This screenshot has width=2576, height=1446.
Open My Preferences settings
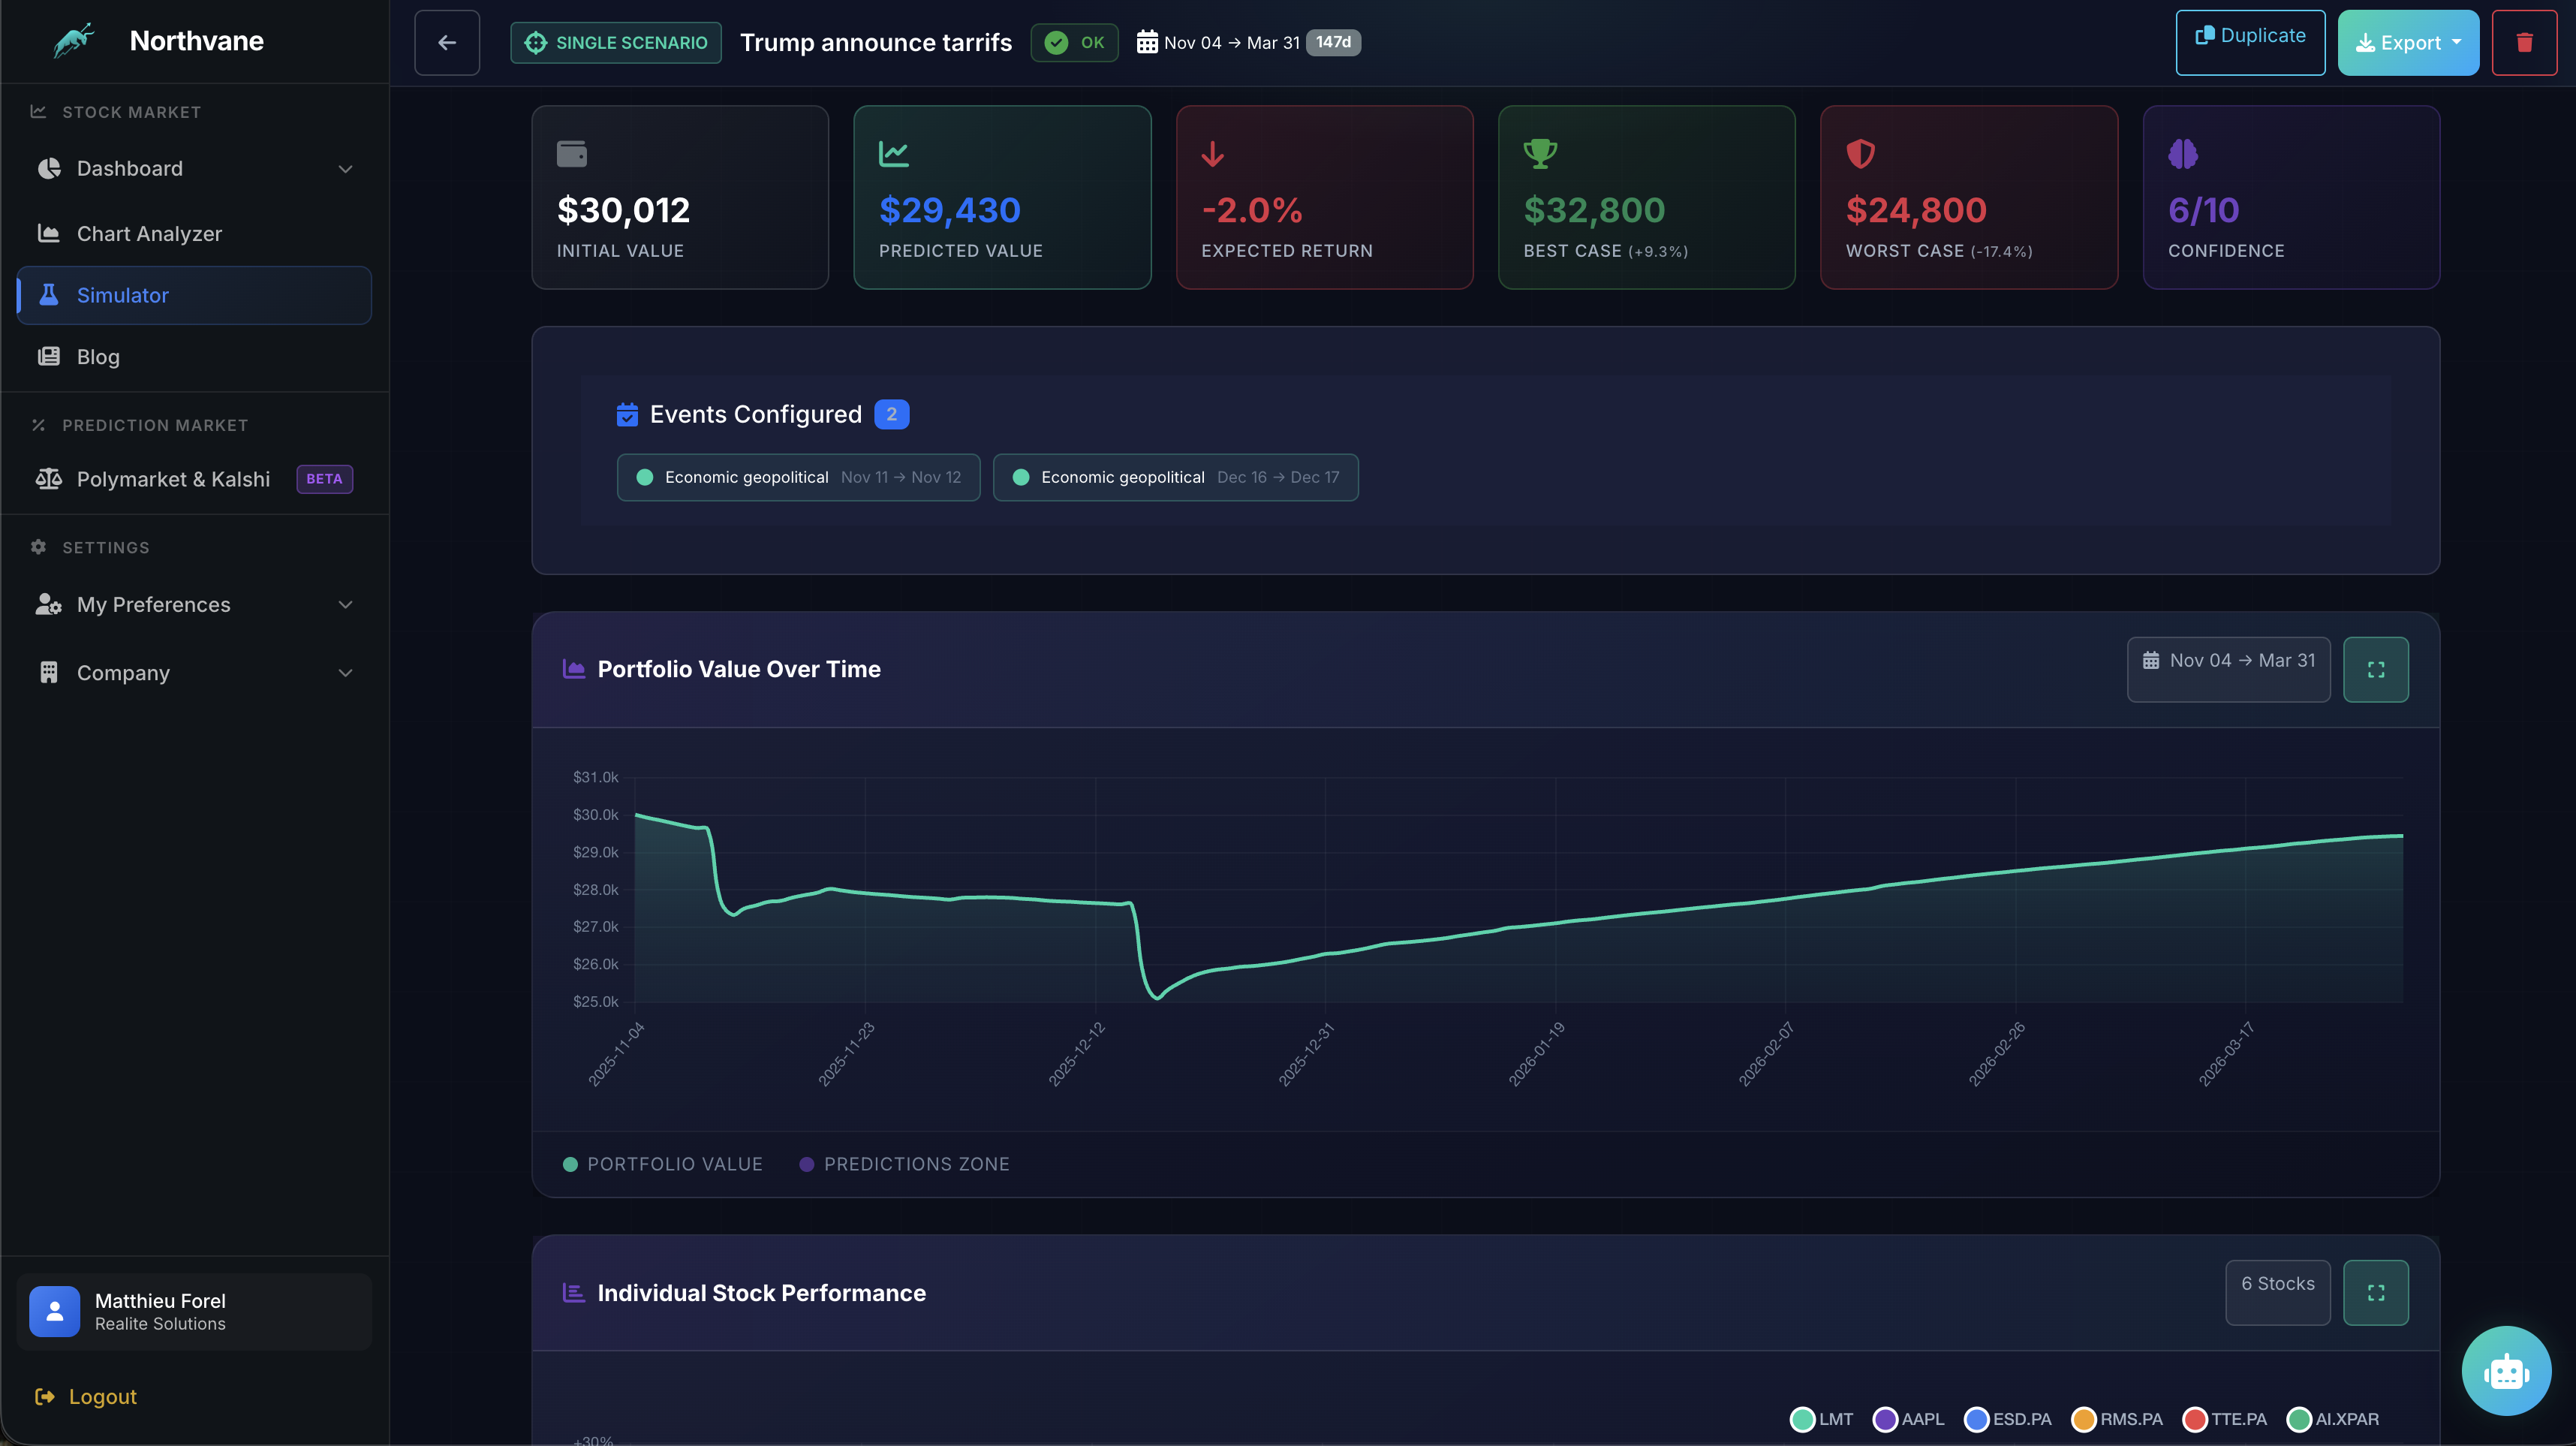pos(194,604)
